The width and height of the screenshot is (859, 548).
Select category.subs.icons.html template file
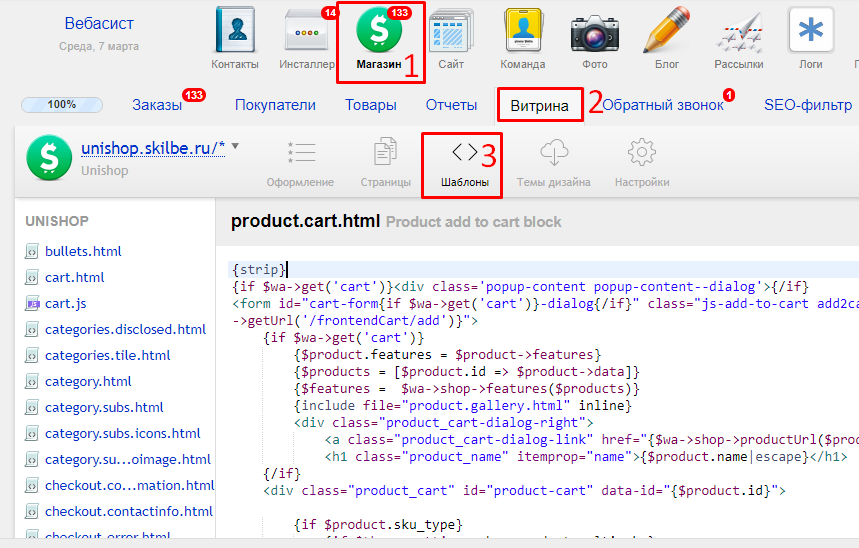[x=122, y=433]
